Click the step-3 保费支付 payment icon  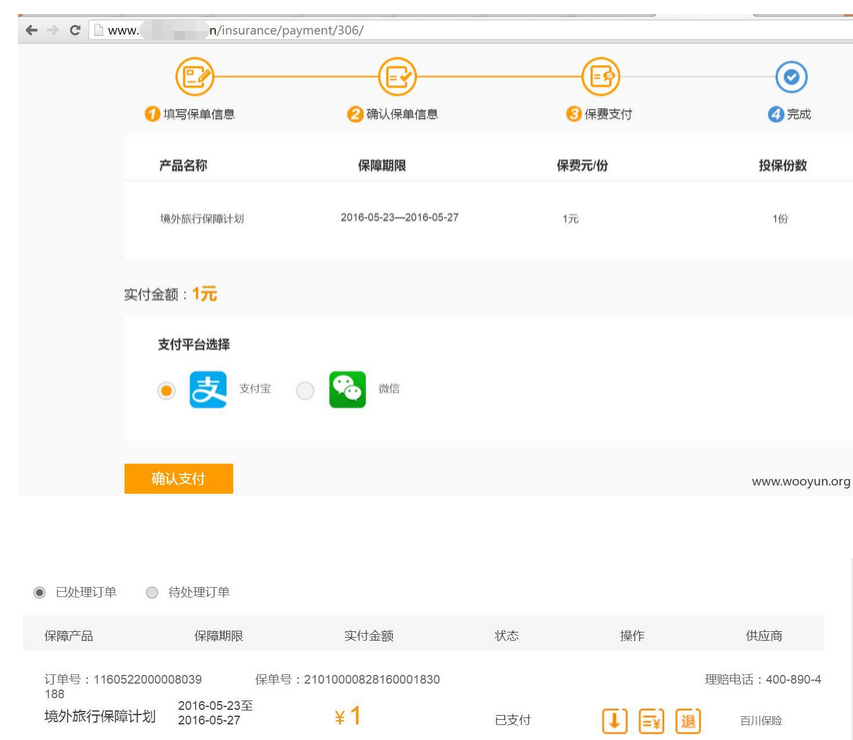click(601, 77)
